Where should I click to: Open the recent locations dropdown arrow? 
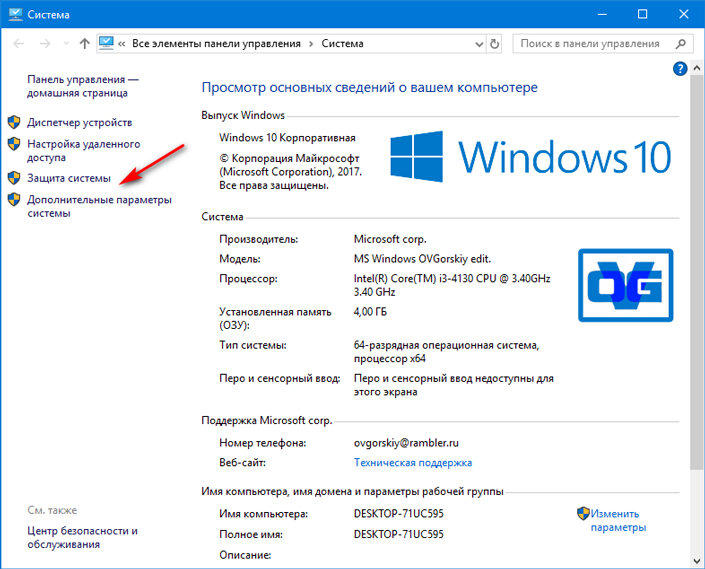[66, 44]
